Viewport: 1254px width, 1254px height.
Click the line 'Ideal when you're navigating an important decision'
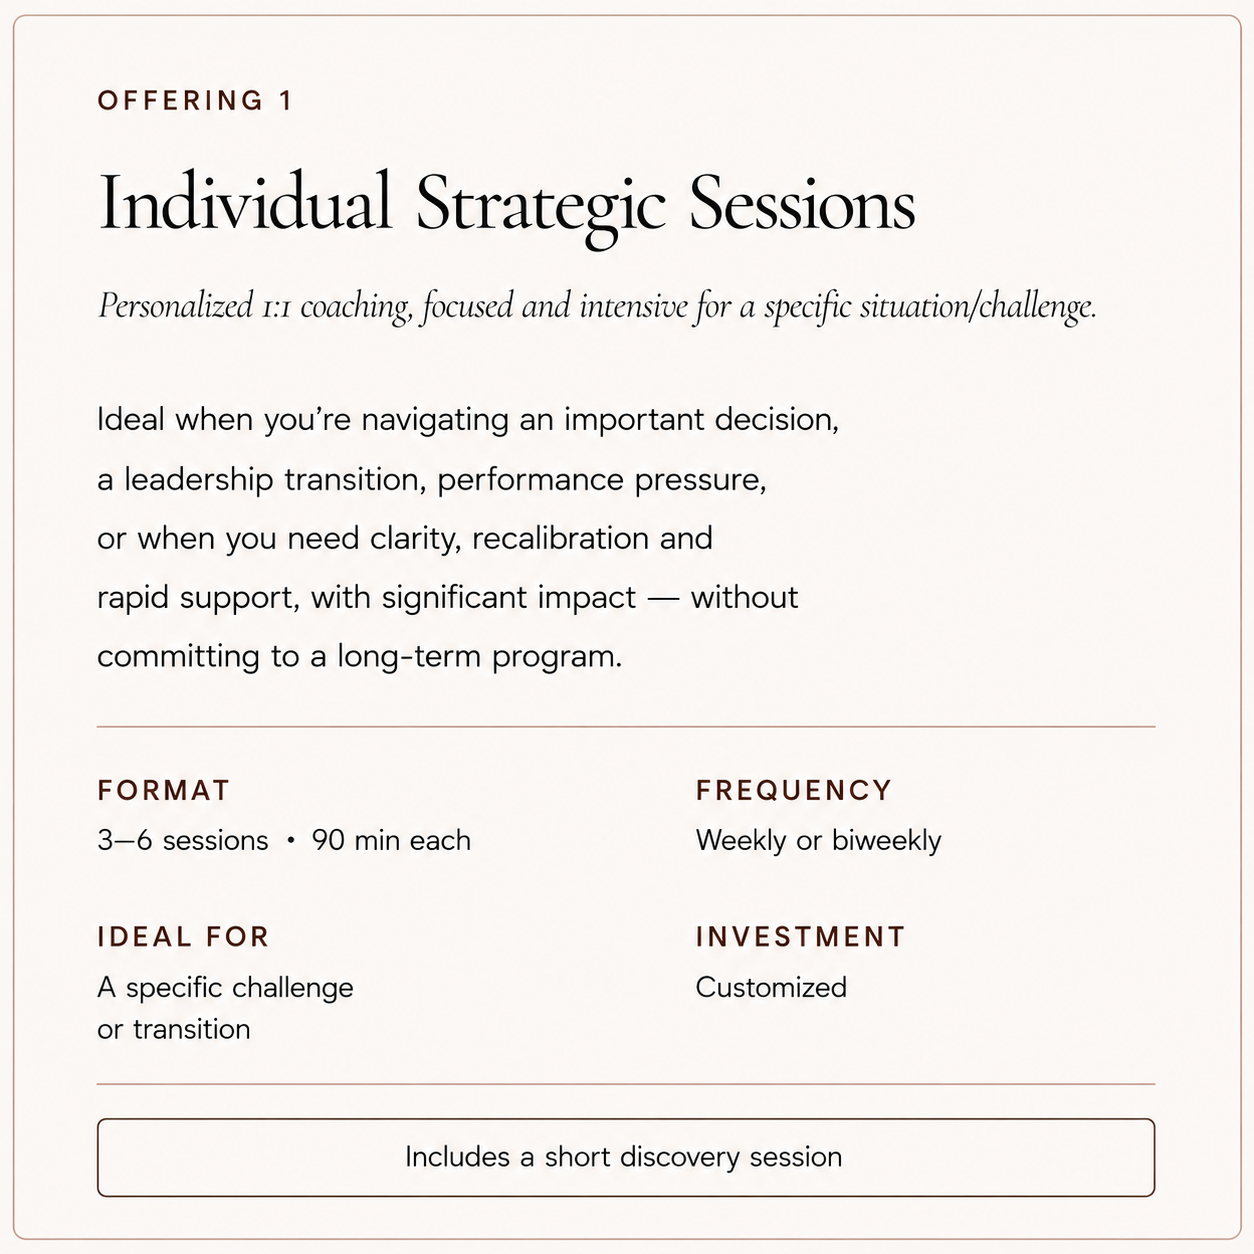[468, 420]
